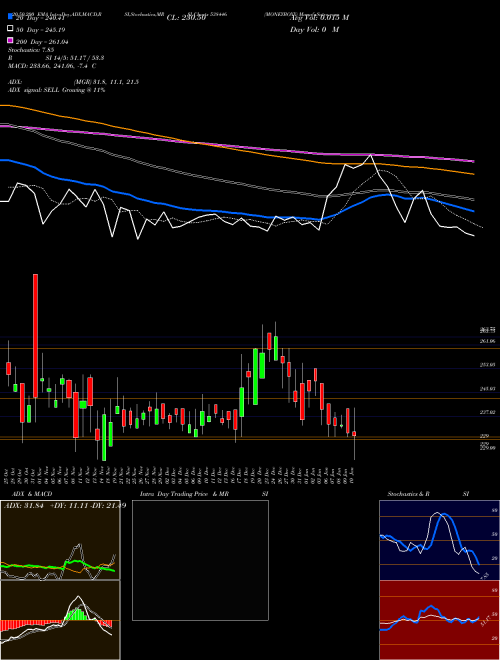Select the '50 Day = 245.19' label
This screenshot has height=660, width=500.
click(41, 30)
